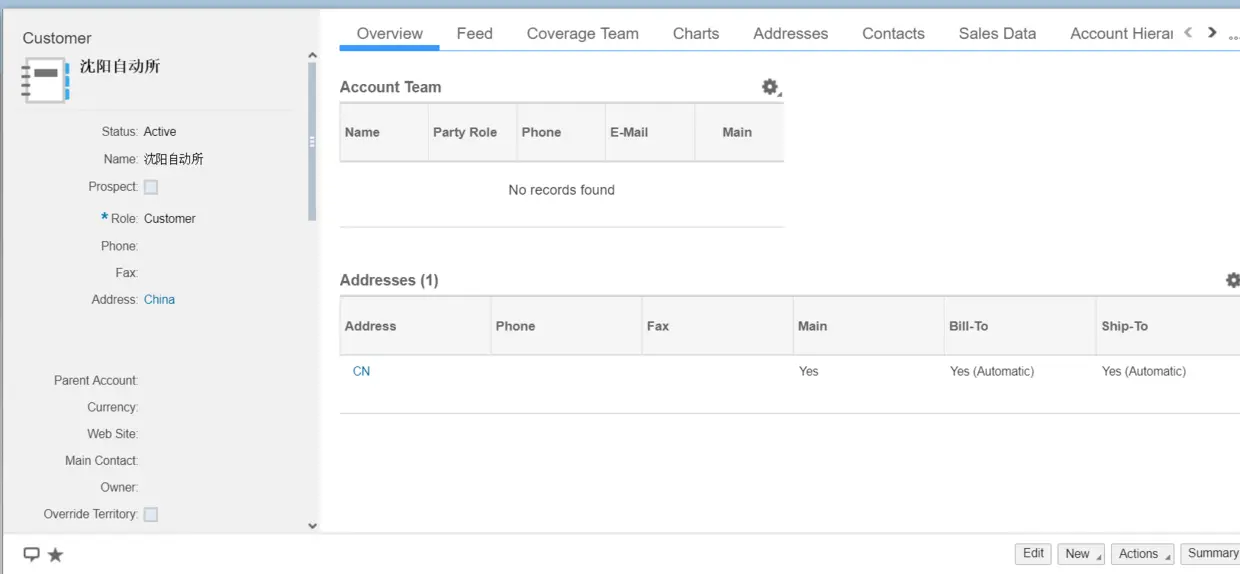Click the Edit button
1240x574 pixels.
click(x=1033, y=554)
